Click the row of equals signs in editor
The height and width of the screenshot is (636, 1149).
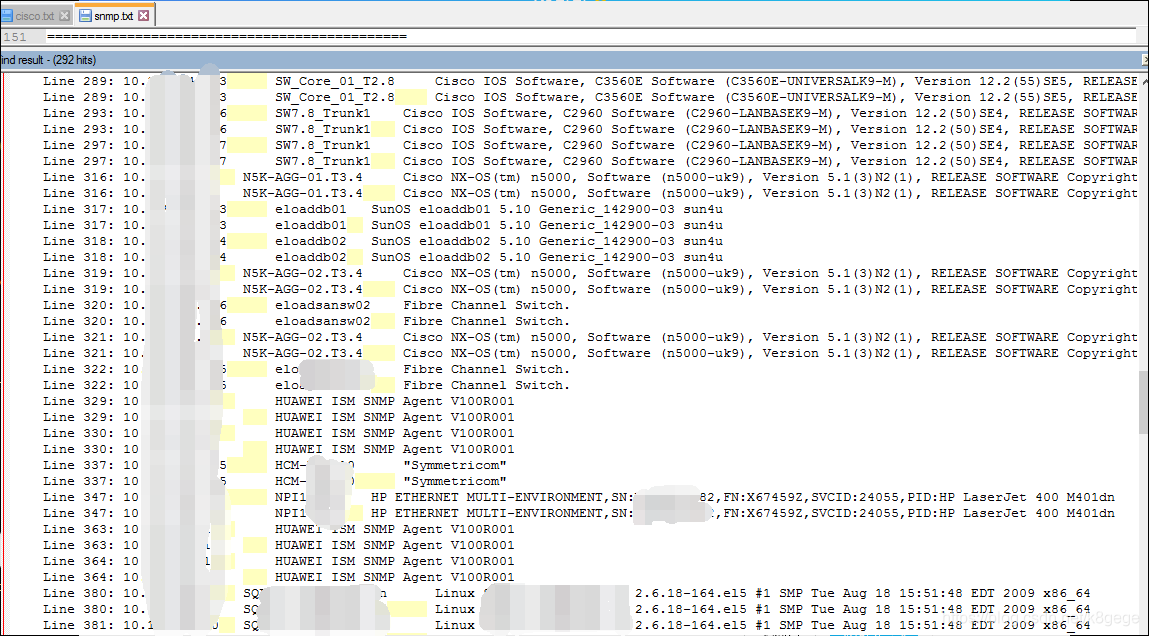point(226,36)
